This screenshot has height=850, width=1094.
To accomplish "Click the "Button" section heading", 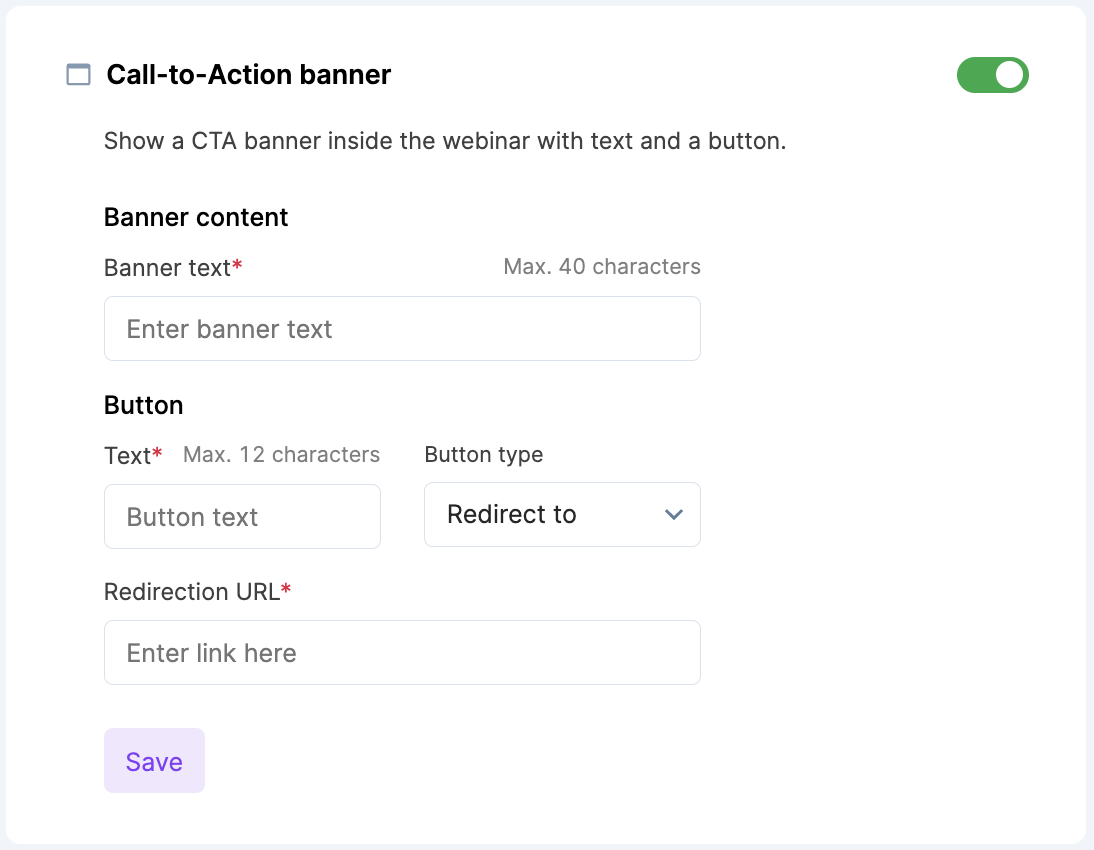I will coord(143,405).
